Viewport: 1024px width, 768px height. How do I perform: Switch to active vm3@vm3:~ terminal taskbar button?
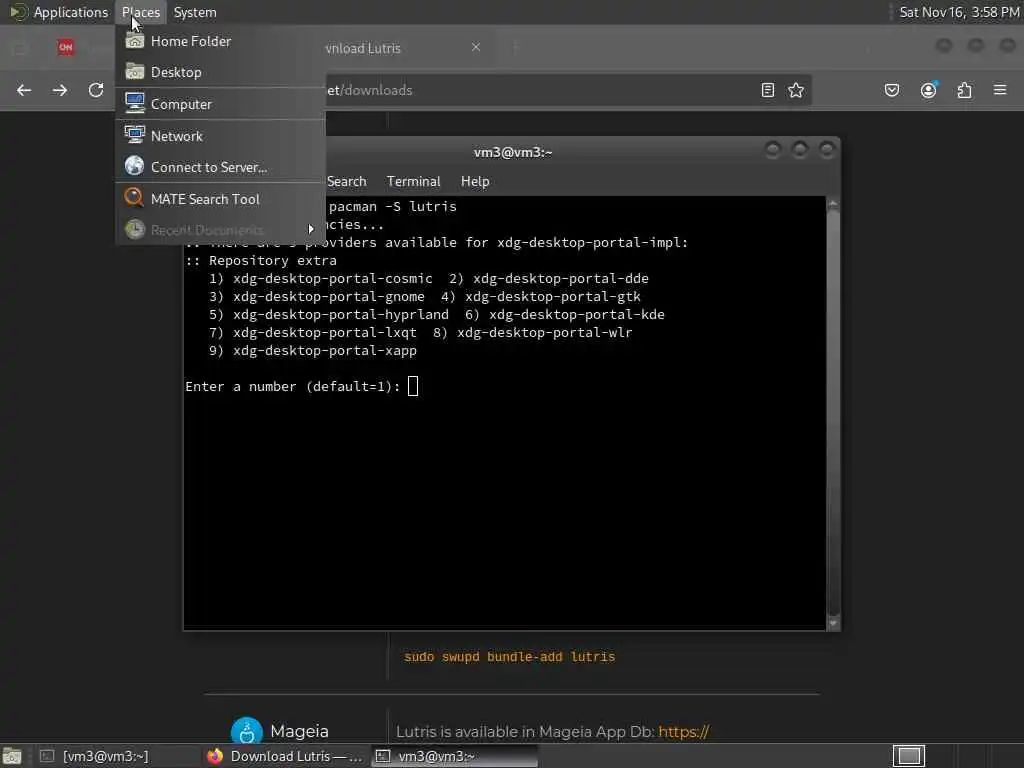coord(455,756)
